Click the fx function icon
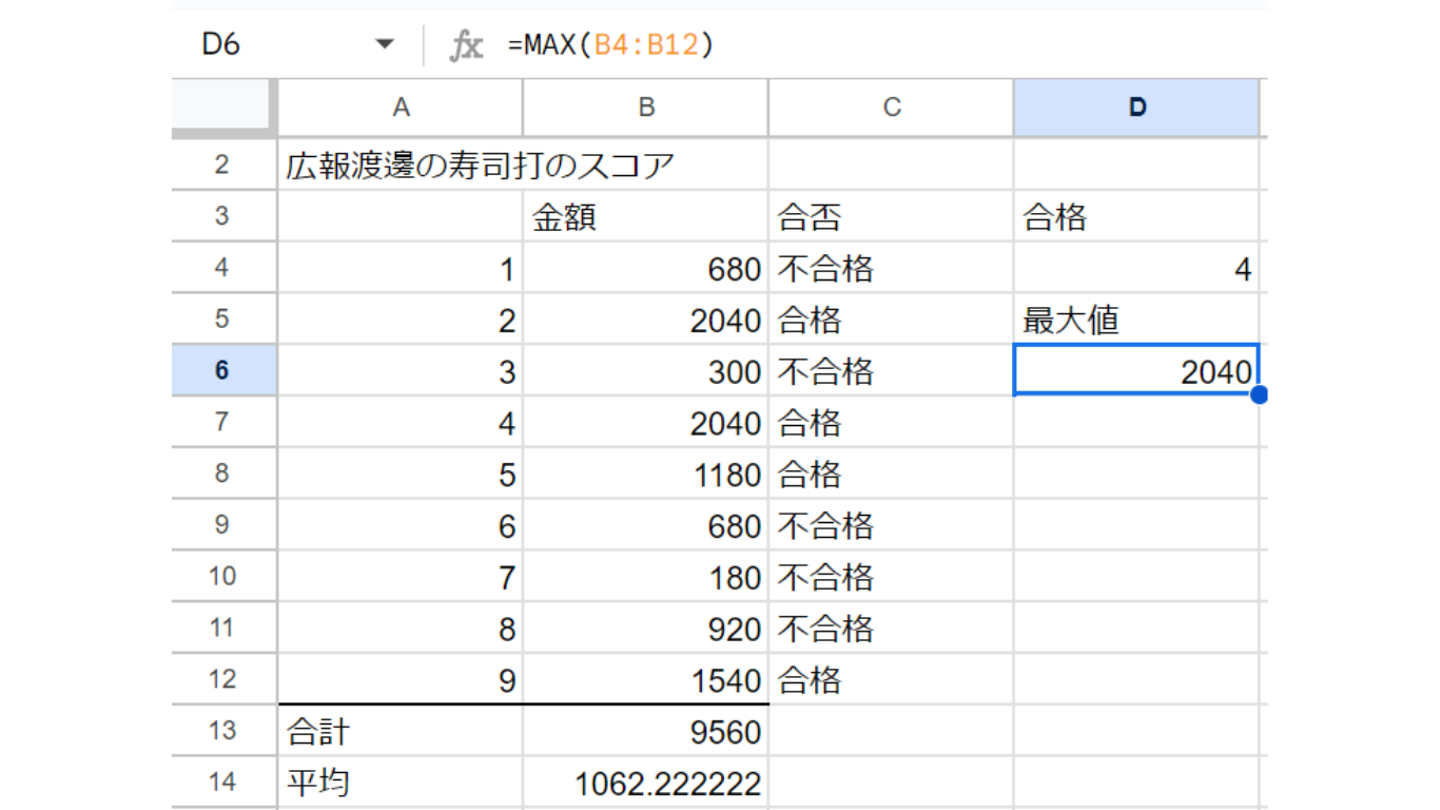 click(x=466, y=45)
